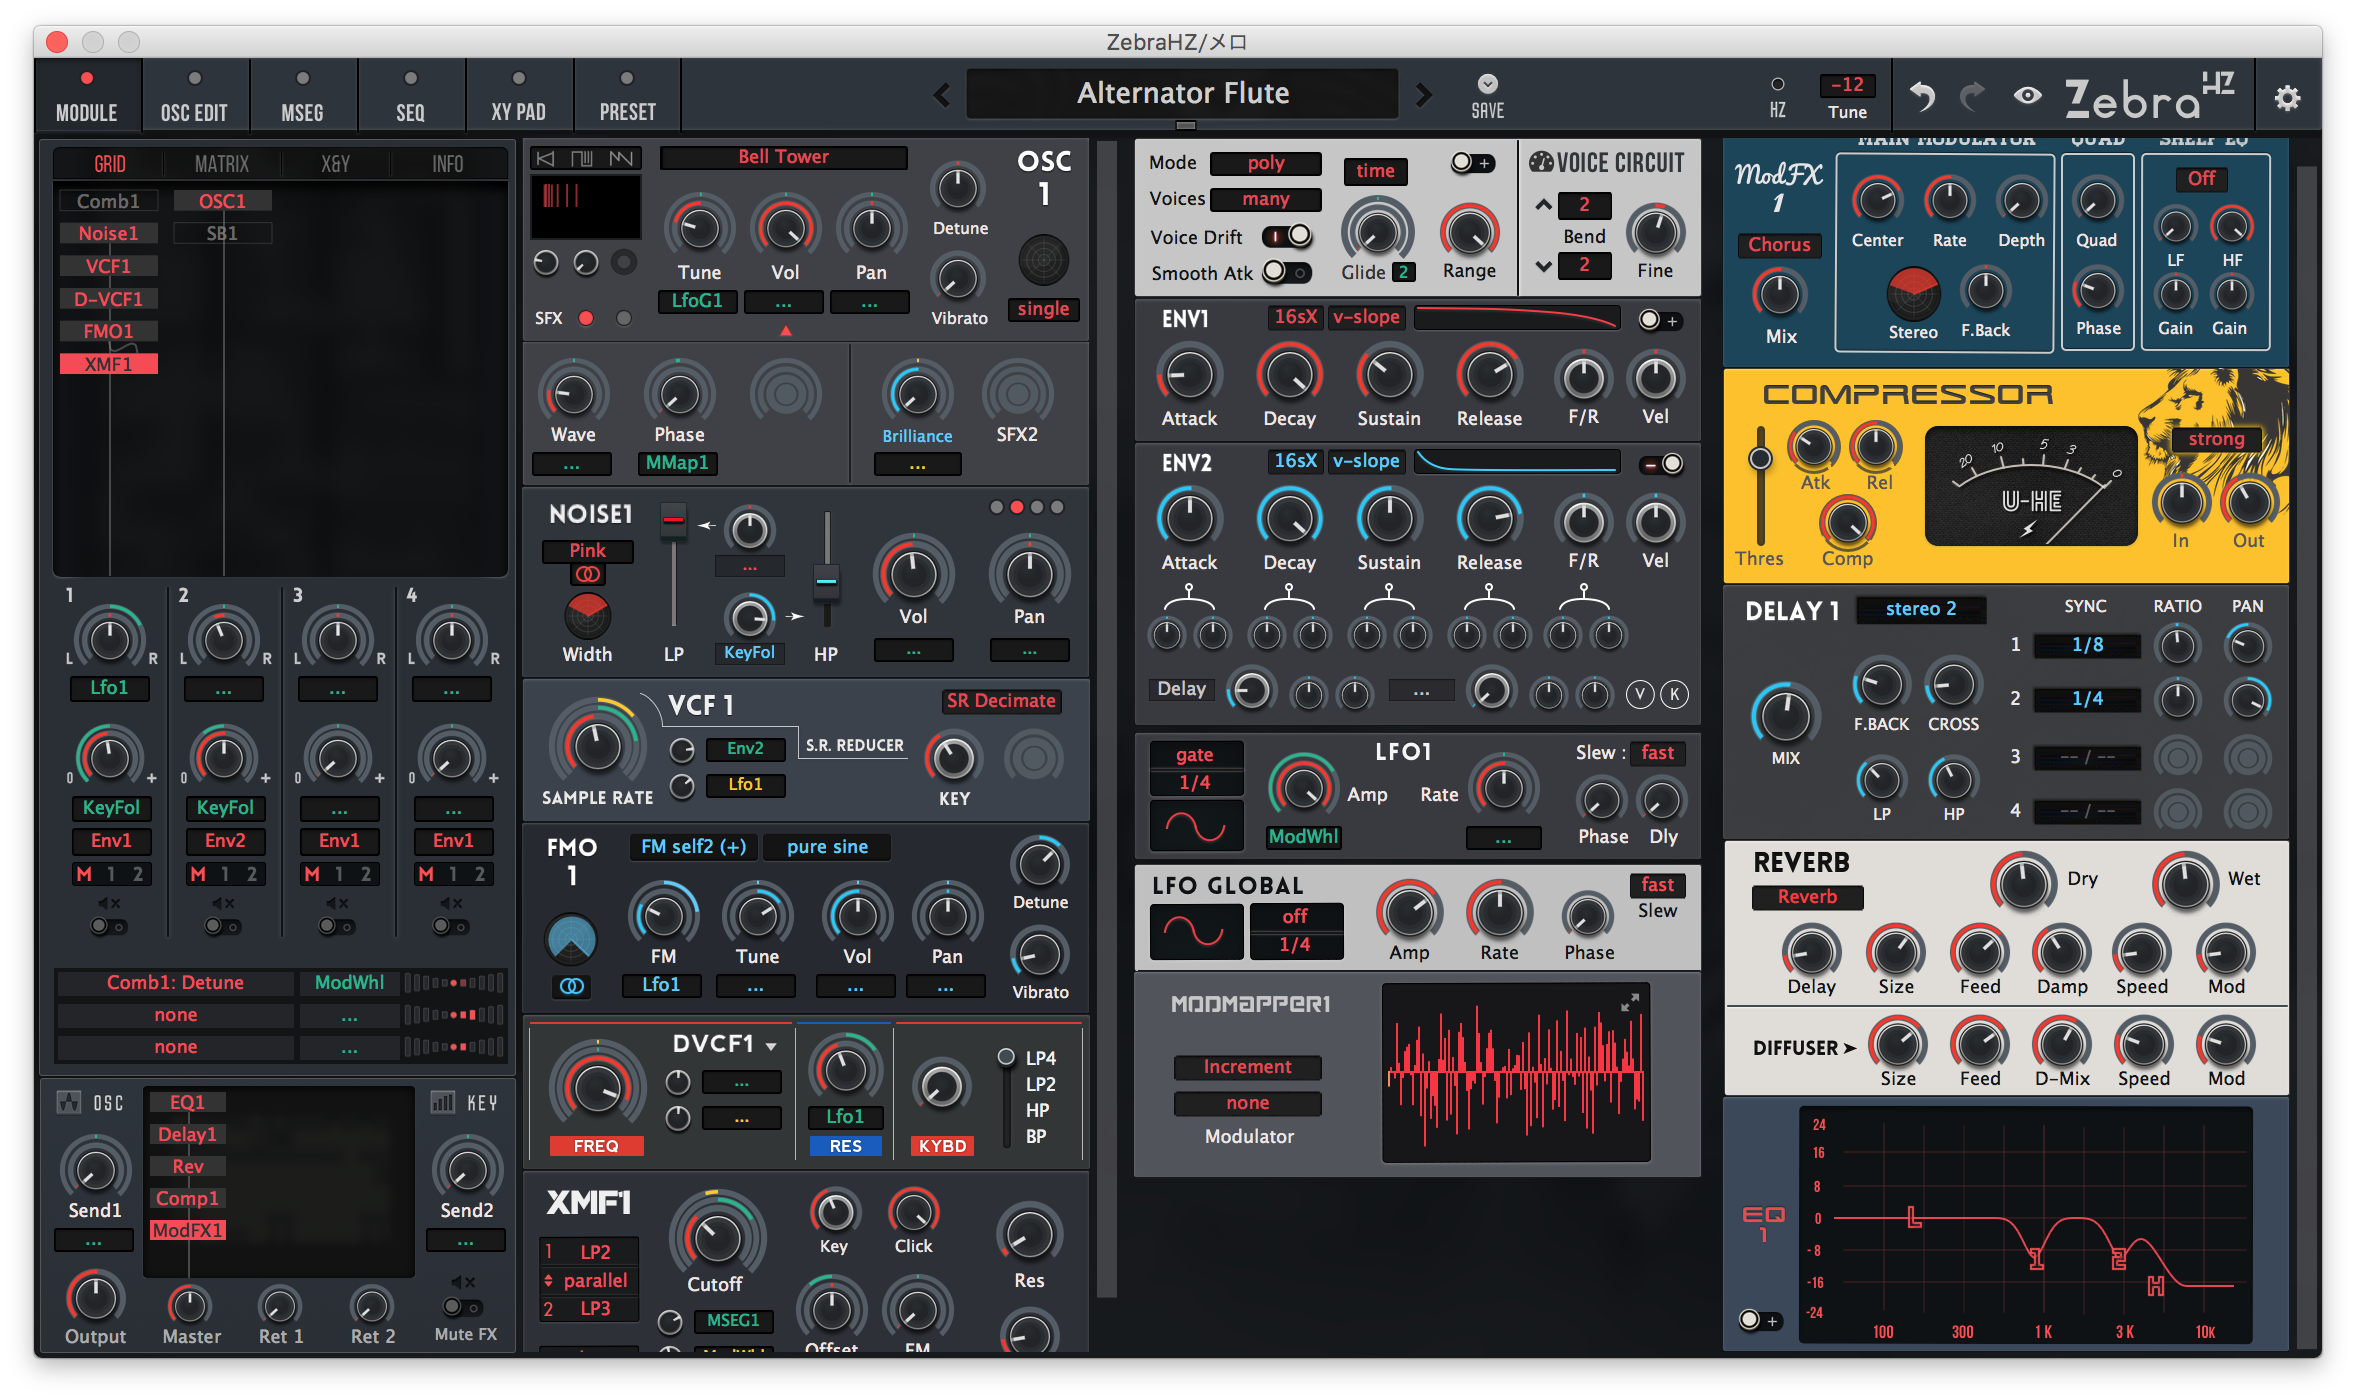Open the Noise type Pink dropdown
2356x1400 pixels.
tap(587, 550)
